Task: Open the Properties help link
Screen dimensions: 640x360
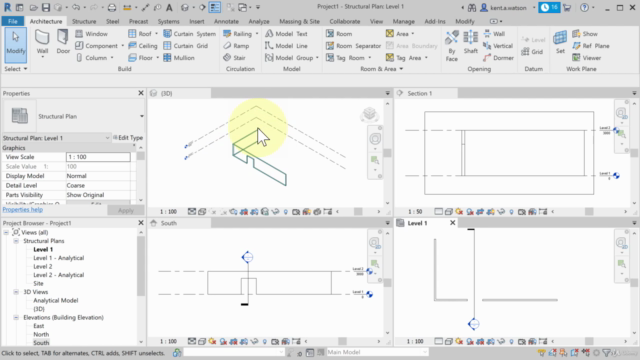Action: click(x=22, y=209)
